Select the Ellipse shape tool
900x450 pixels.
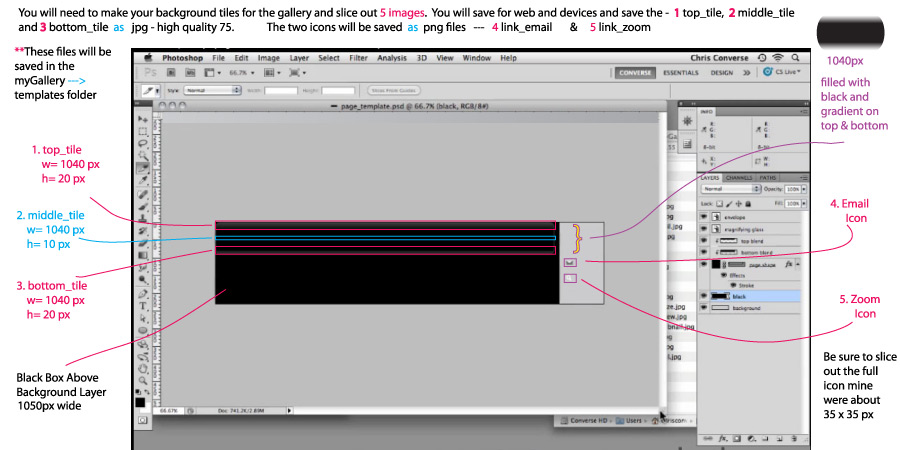(x=142, y=330)
